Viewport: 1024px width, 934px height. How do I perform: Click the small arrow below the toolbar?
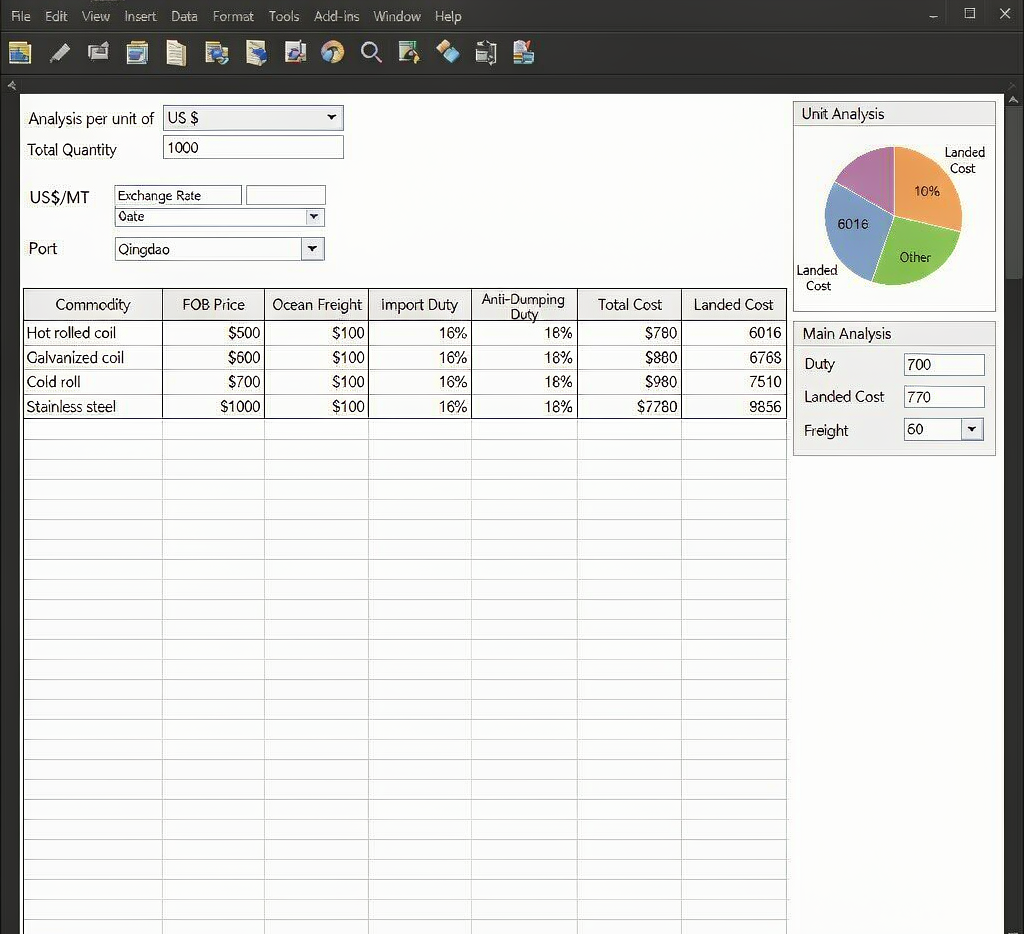11,85
